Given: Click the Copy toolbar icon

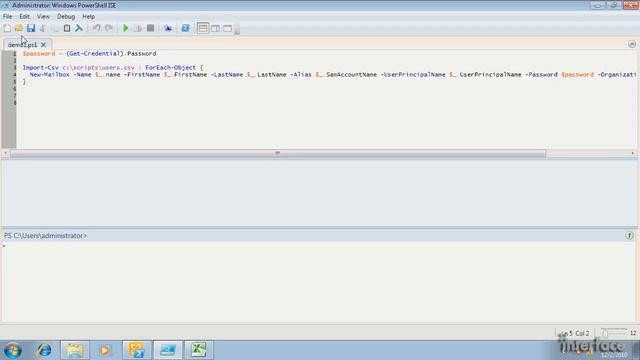Looking at the screenshot, I should (x=55, y=28).
